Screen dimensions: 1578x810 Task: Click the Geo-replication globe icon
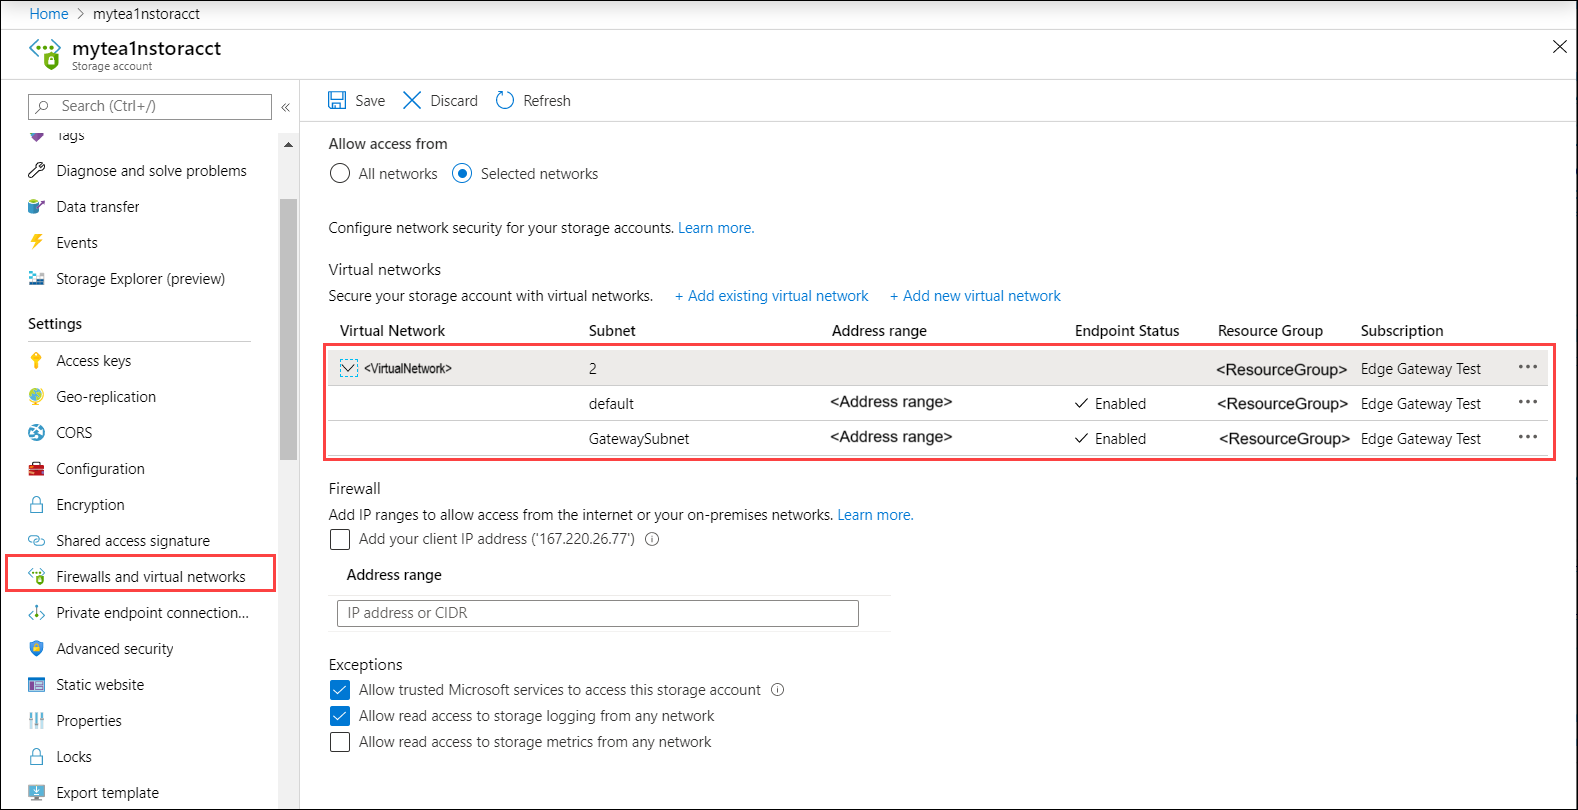(x=37, y=396)
